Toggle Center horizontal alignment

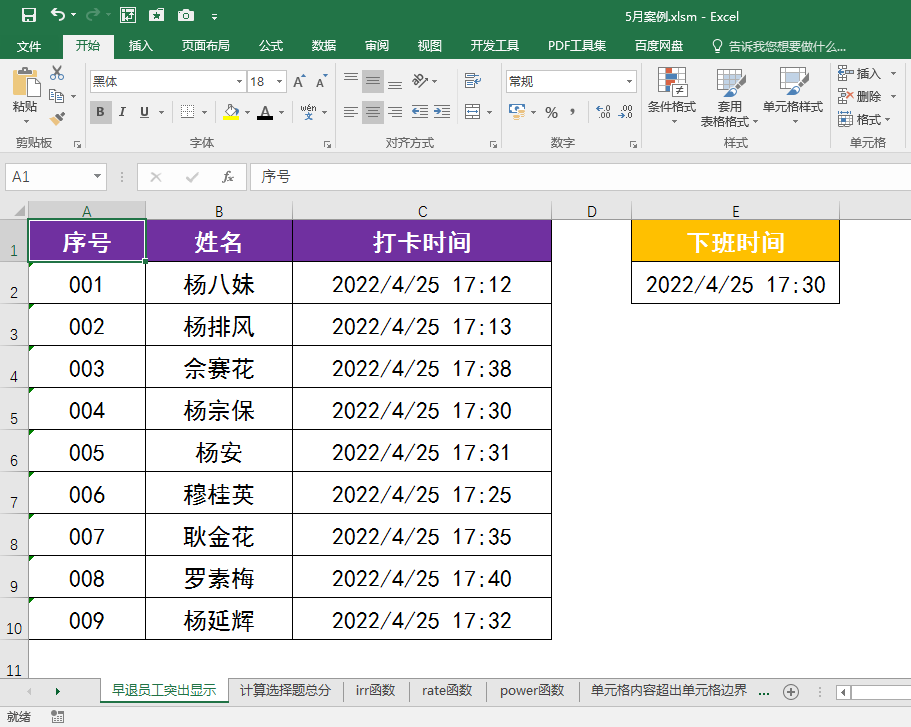point(372,112)
